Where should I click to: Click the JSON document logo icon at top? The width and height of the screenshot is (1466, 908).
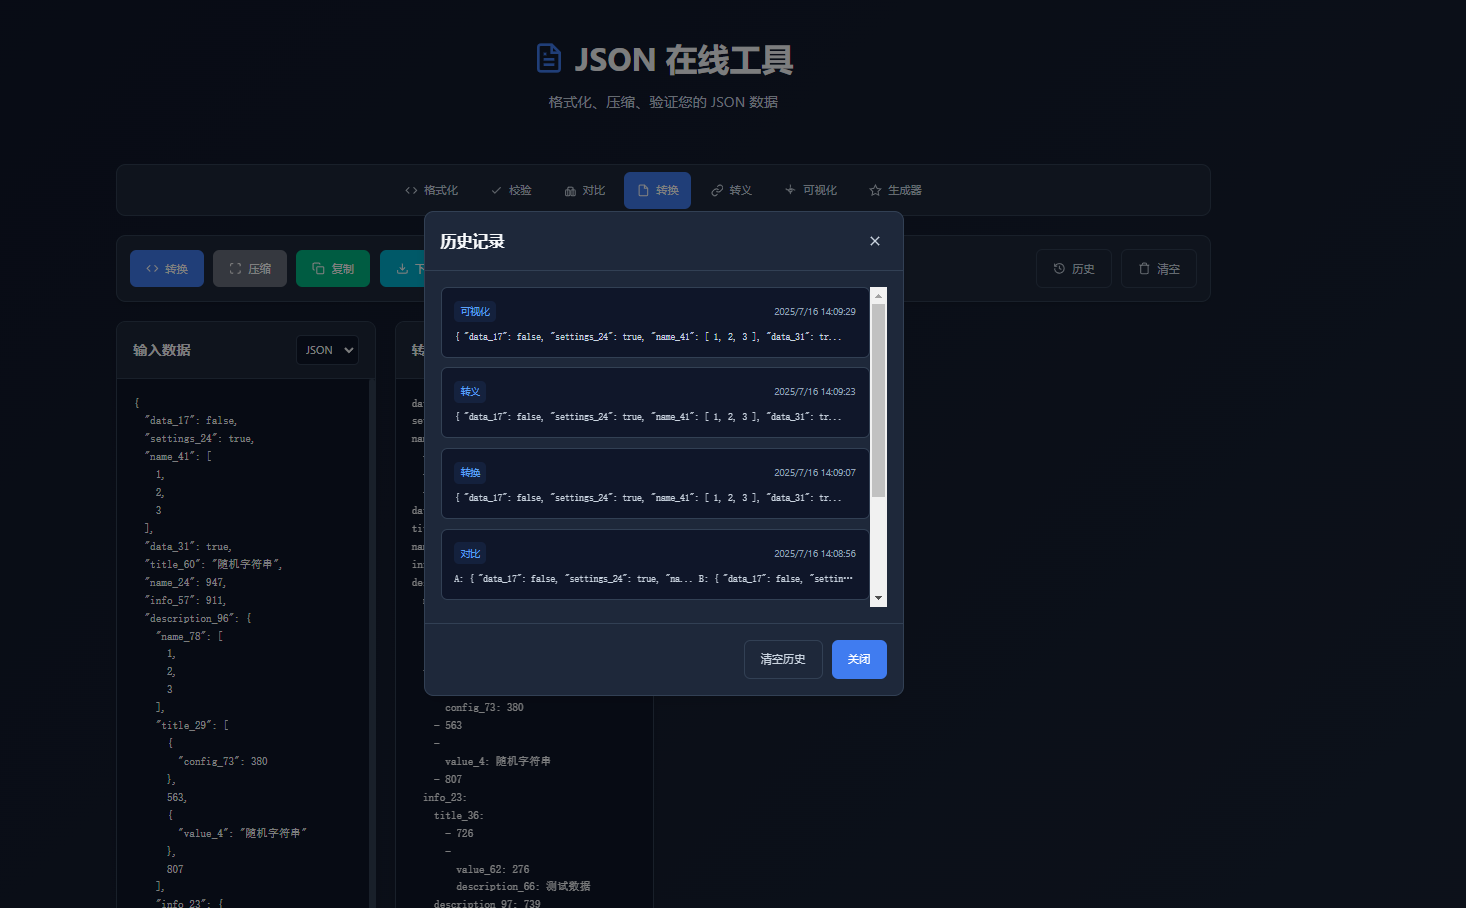point(549,58)
